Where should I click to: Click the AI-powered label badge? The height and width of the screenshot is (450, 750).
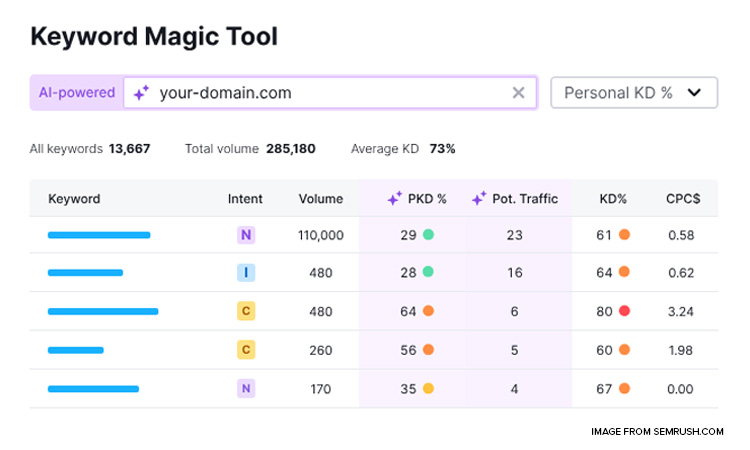(x=77, y=93)
